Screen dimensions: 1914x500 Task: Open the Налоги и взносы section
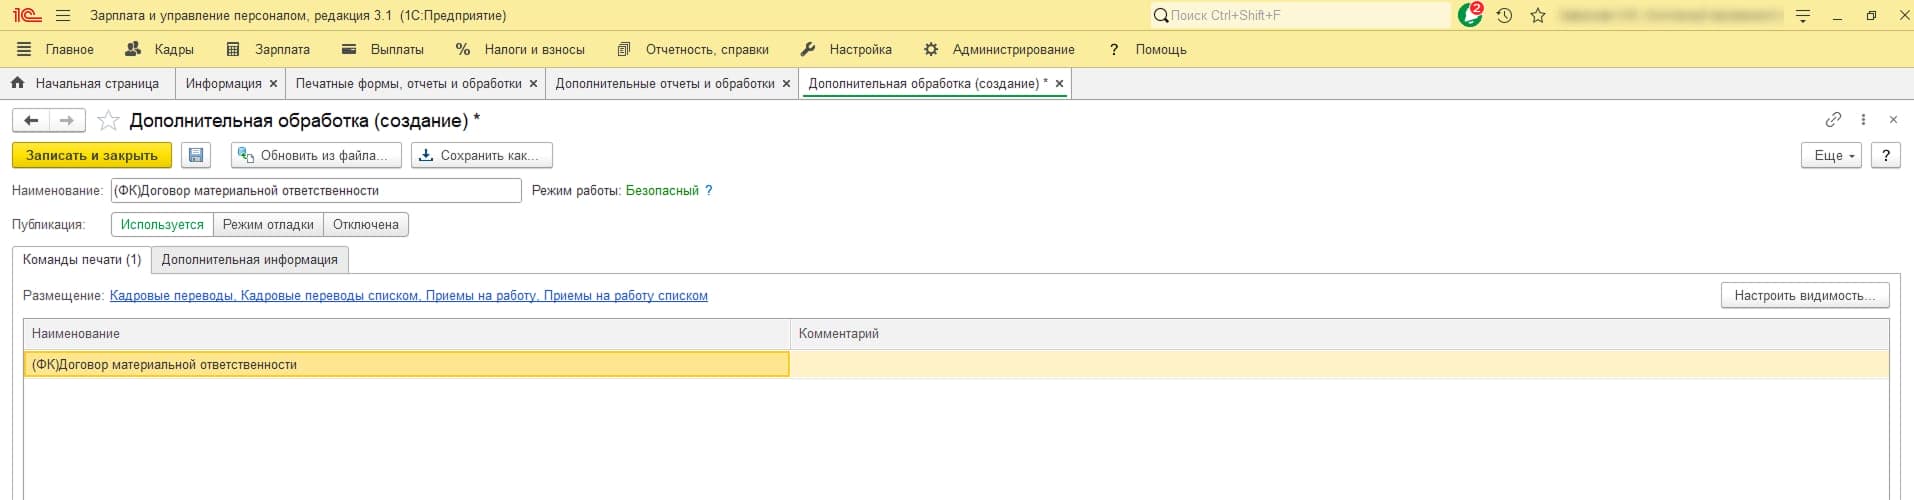point(519,49)
